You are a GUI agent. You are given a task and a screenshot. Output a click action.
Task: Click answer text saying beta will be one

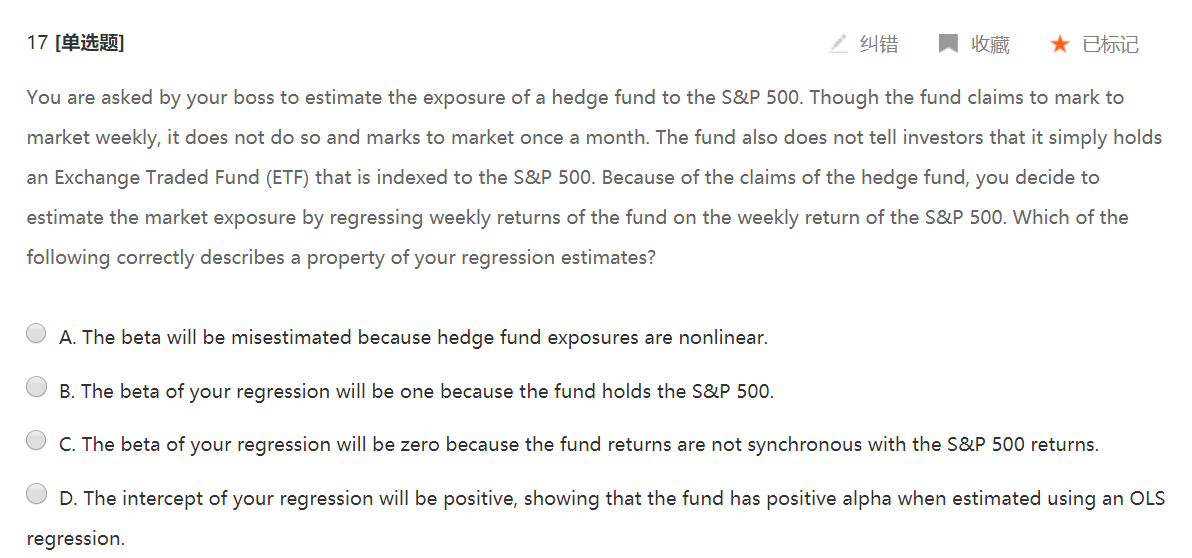pos(416,391)
